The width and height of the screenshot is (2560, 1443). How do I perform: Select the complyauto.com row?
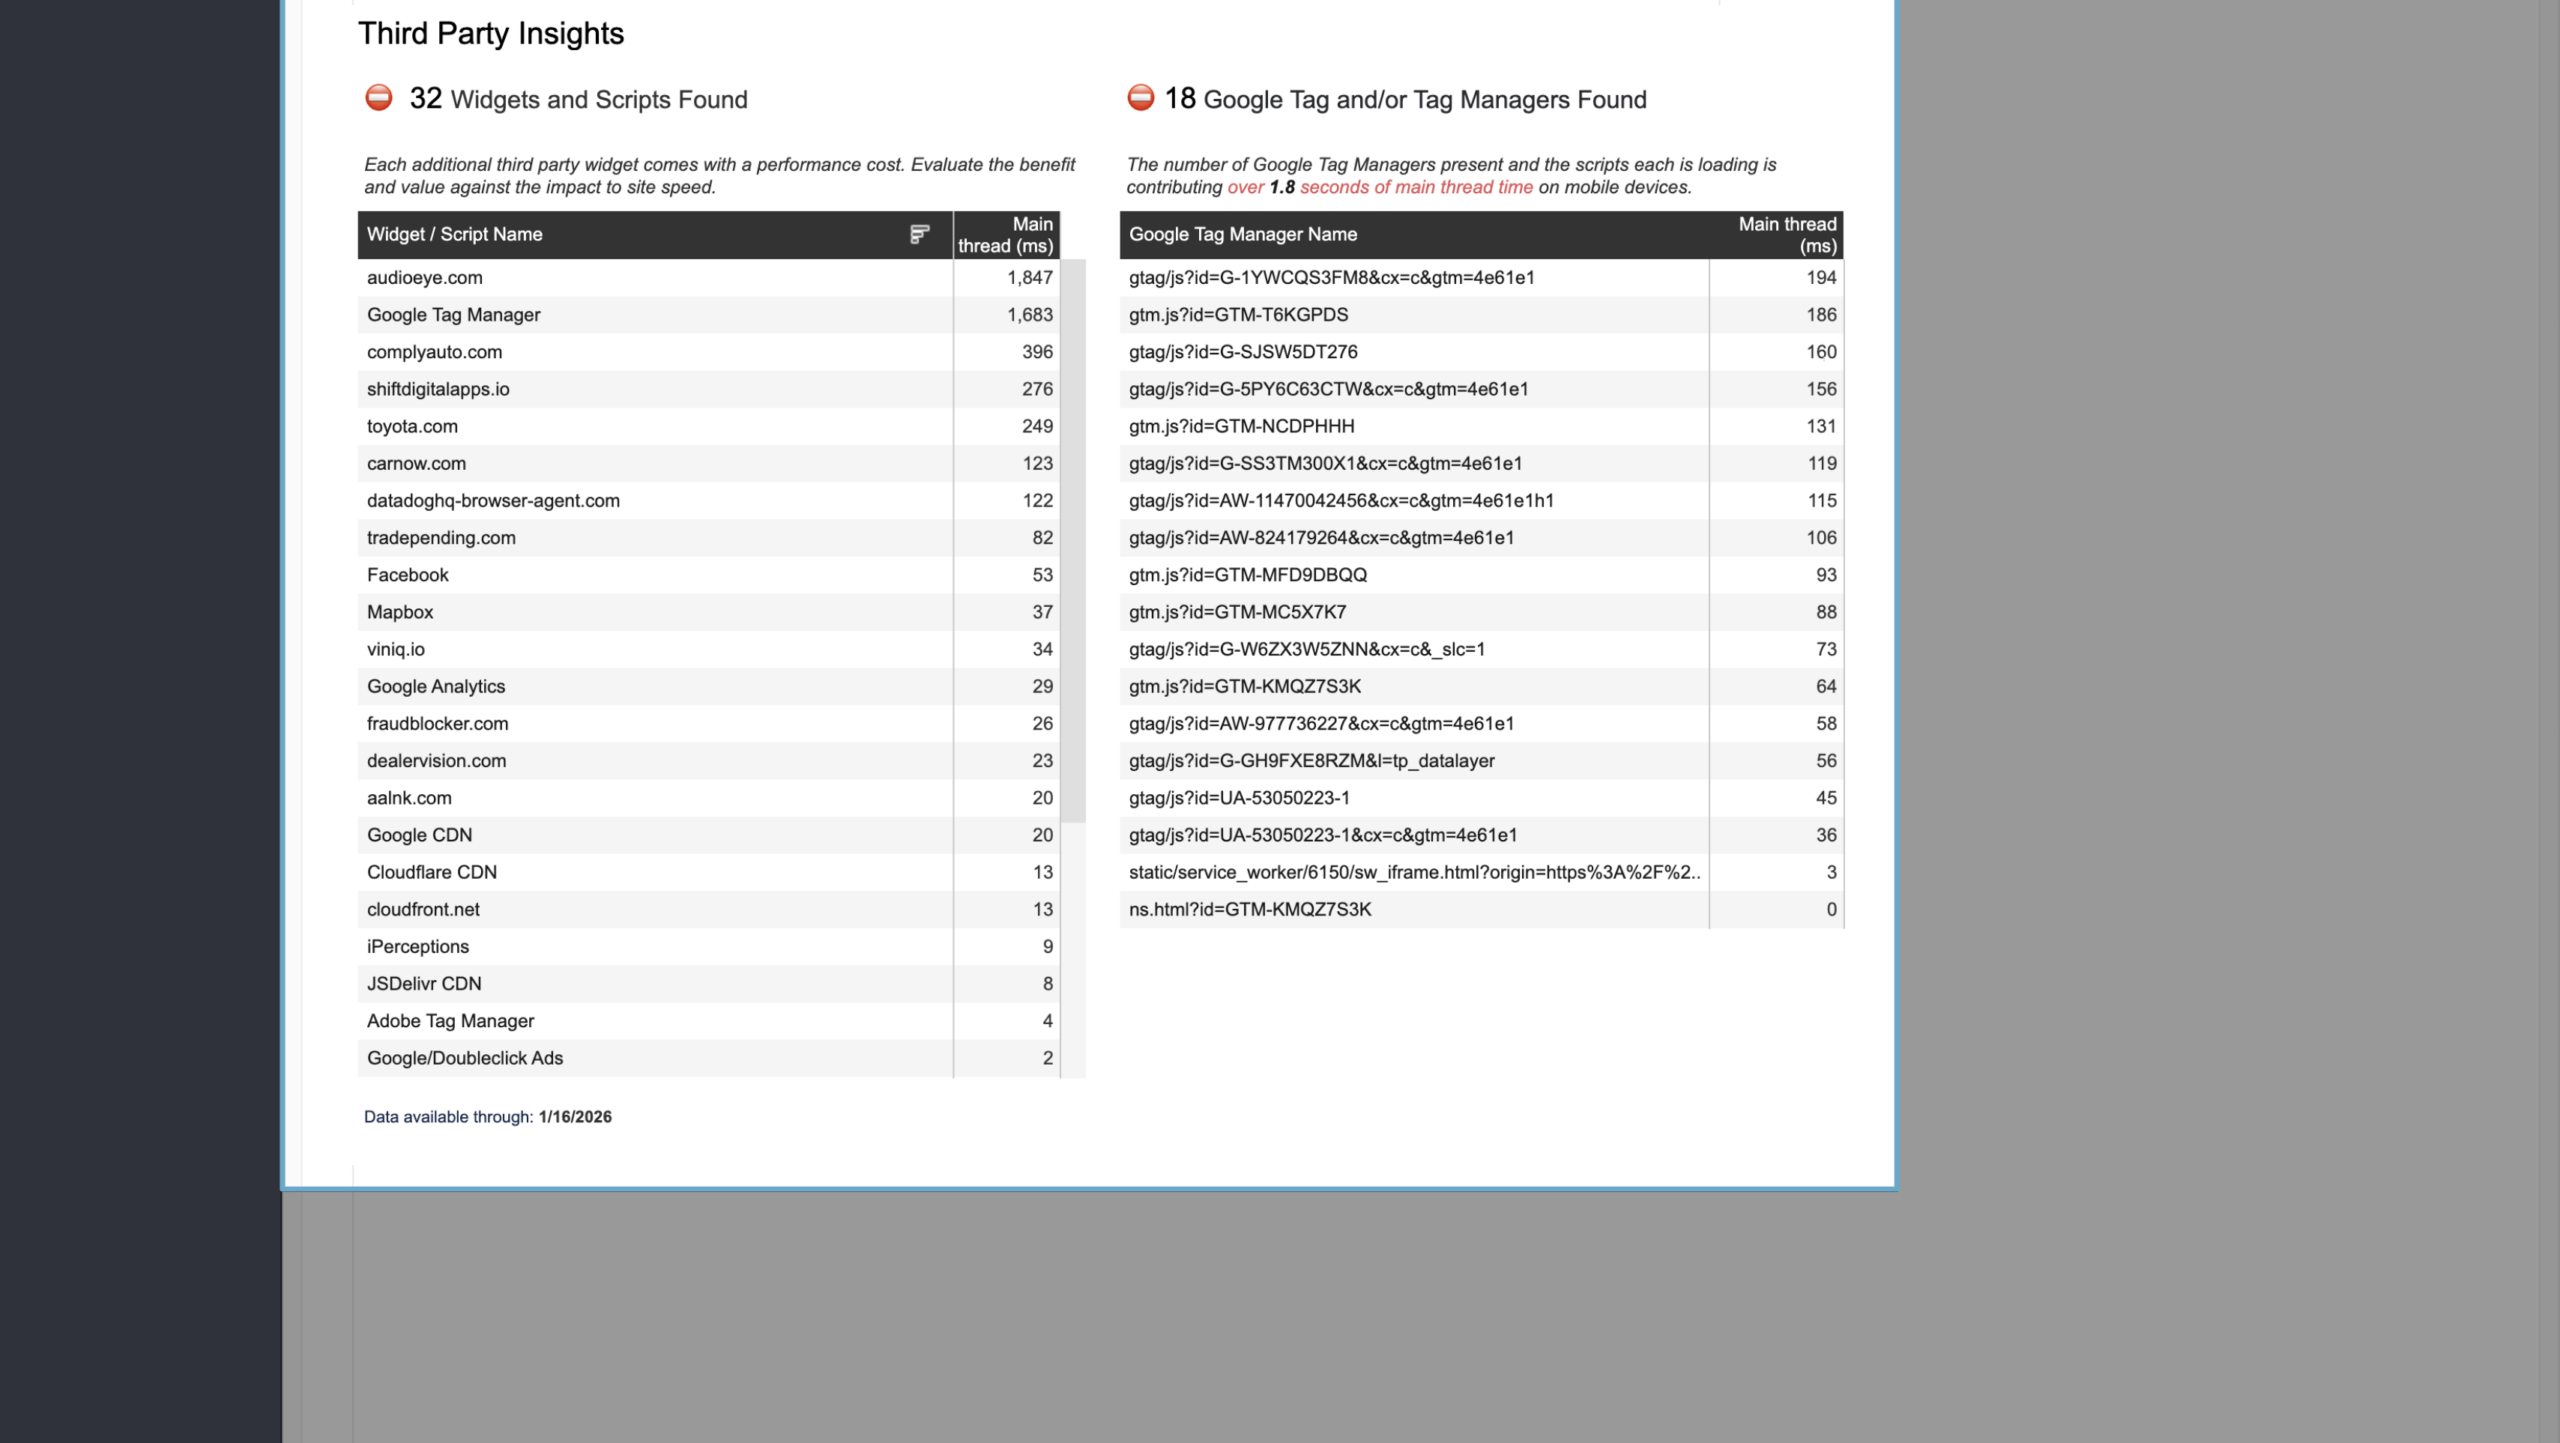pyautogui.click(x=709, y=352)
